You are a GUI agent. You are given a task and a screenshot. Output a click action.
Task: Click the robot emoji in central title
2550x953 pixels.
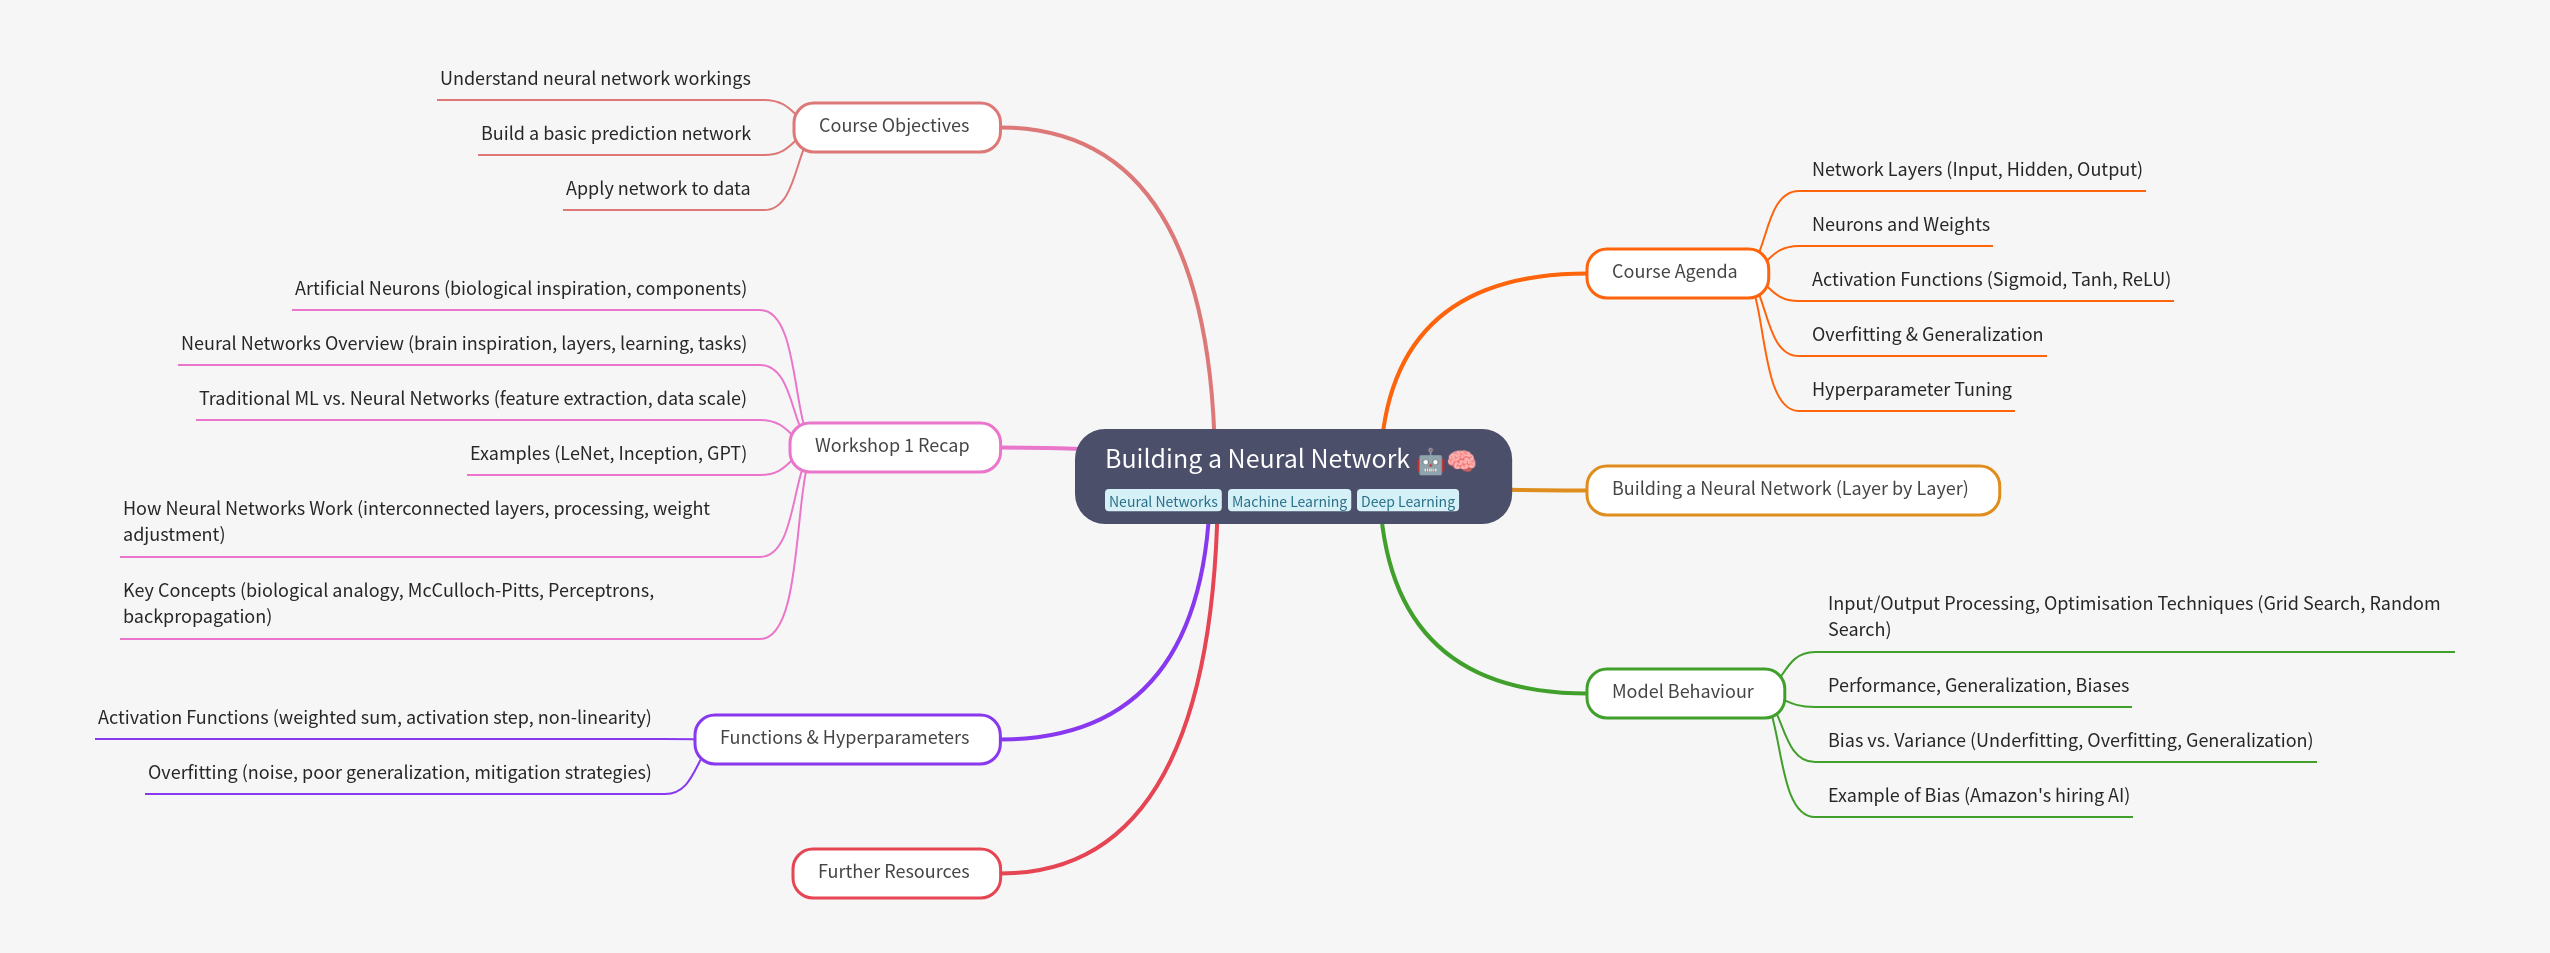pos(1430,461)
